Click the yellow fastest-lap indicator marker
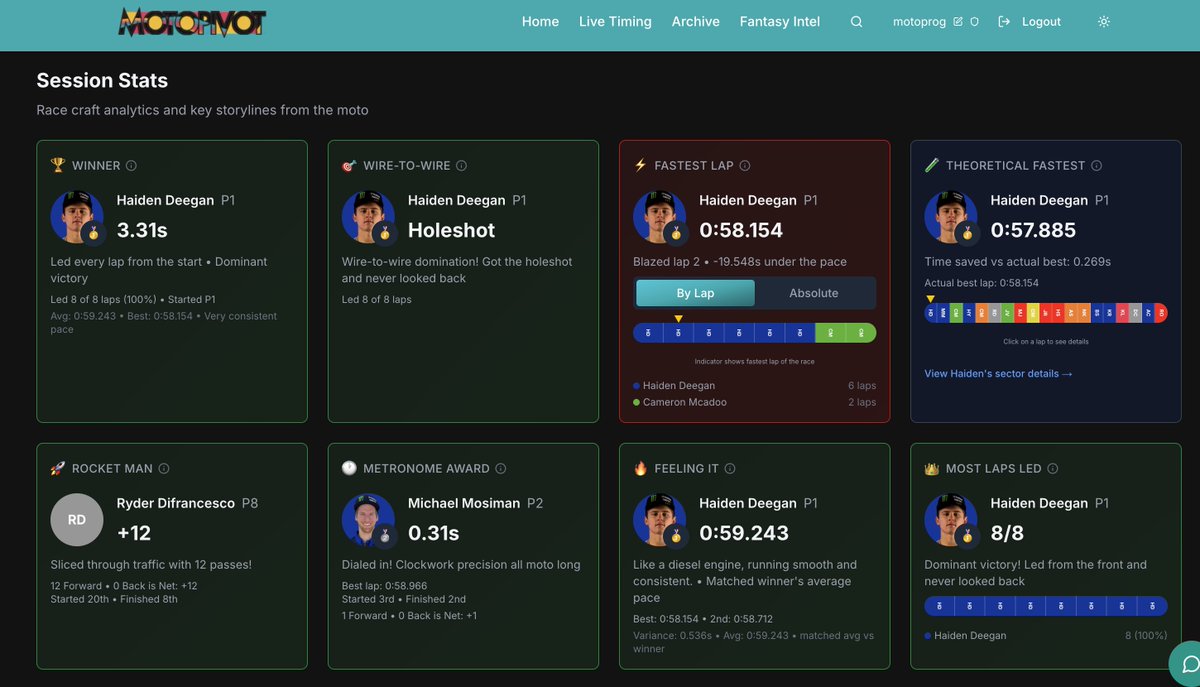 coord(679,318)
